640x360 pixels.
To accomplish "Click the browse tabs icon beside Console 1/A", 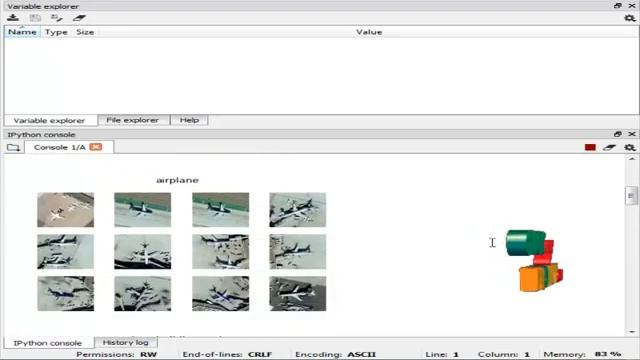I will pos(13,147).
